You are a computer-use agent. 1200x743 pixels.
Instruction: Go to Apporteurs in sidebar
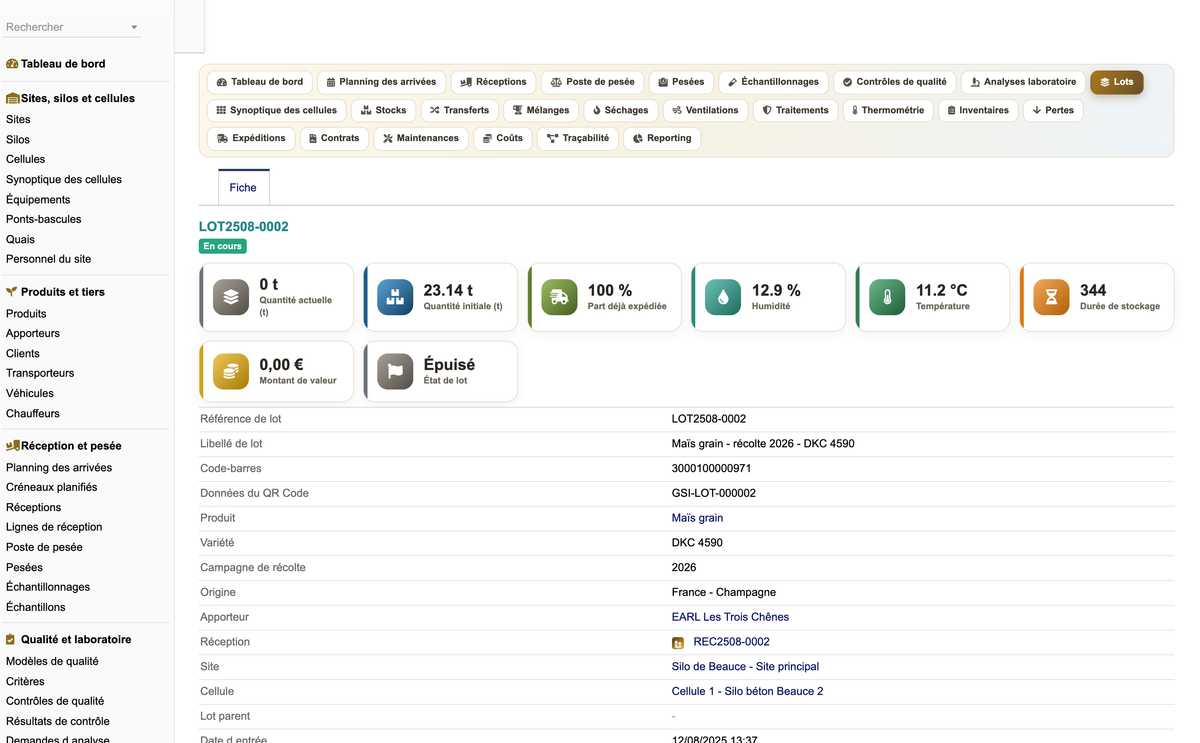(33, 334)
